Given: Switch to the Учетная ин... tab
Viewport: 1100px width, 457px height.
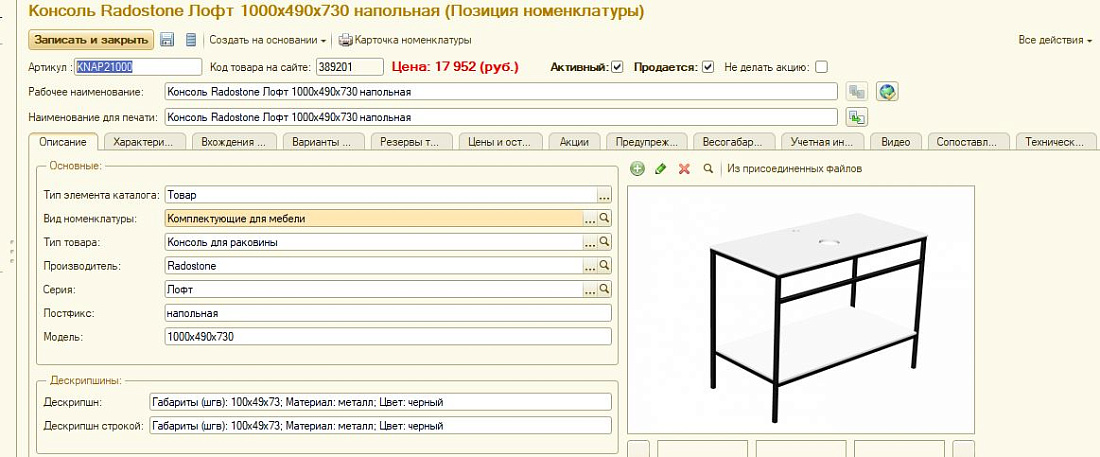Looking at the screenshot, I should 822,142.
